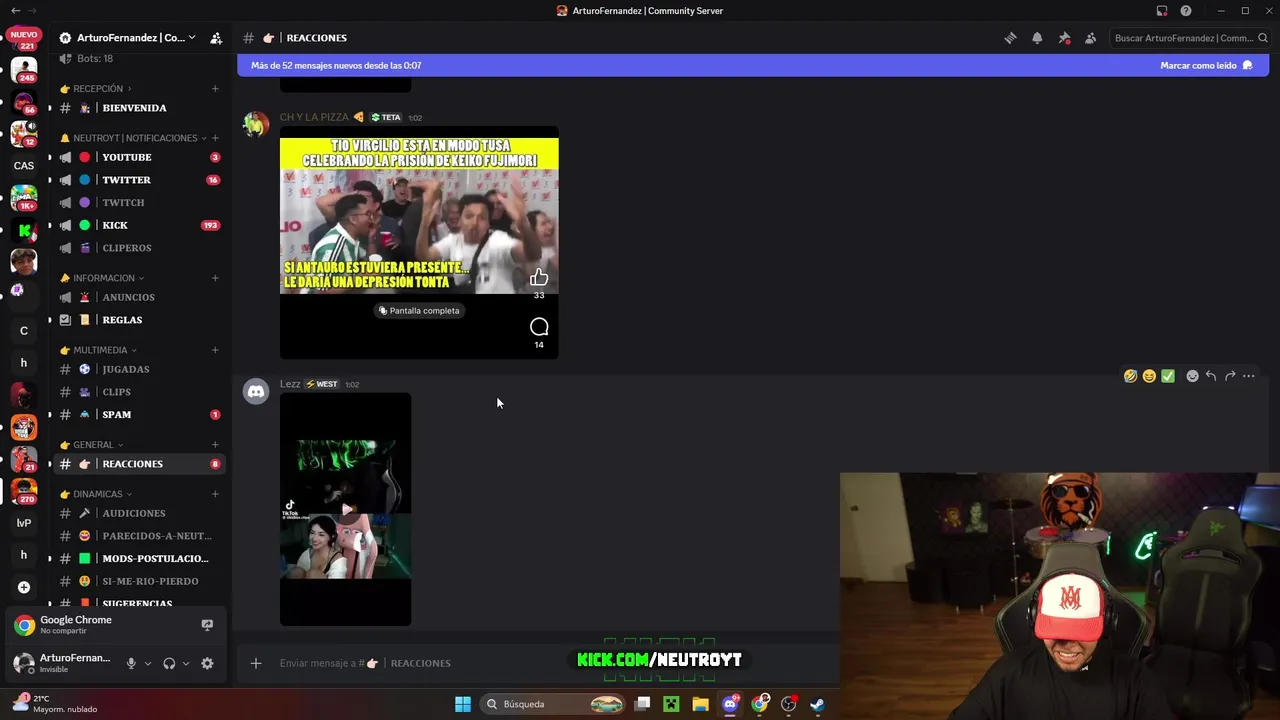Add the green check mark reaction
The width and height of the screenshot is (1280, 720).
1168,376
